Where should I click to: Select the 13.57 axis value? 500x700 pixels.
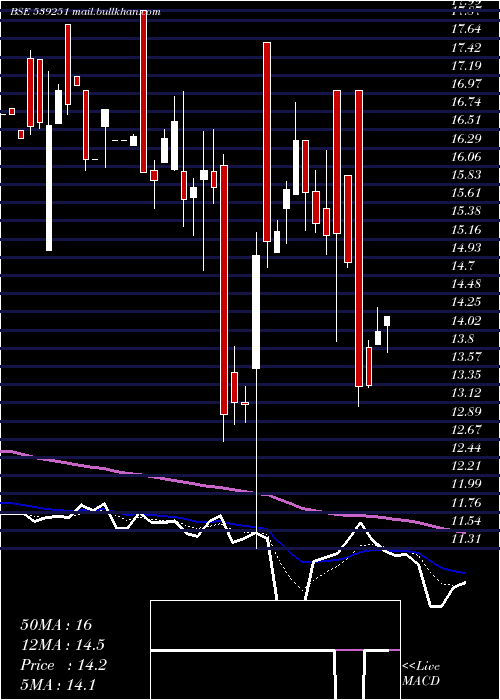pyautogui.click(x=466, y=357)
